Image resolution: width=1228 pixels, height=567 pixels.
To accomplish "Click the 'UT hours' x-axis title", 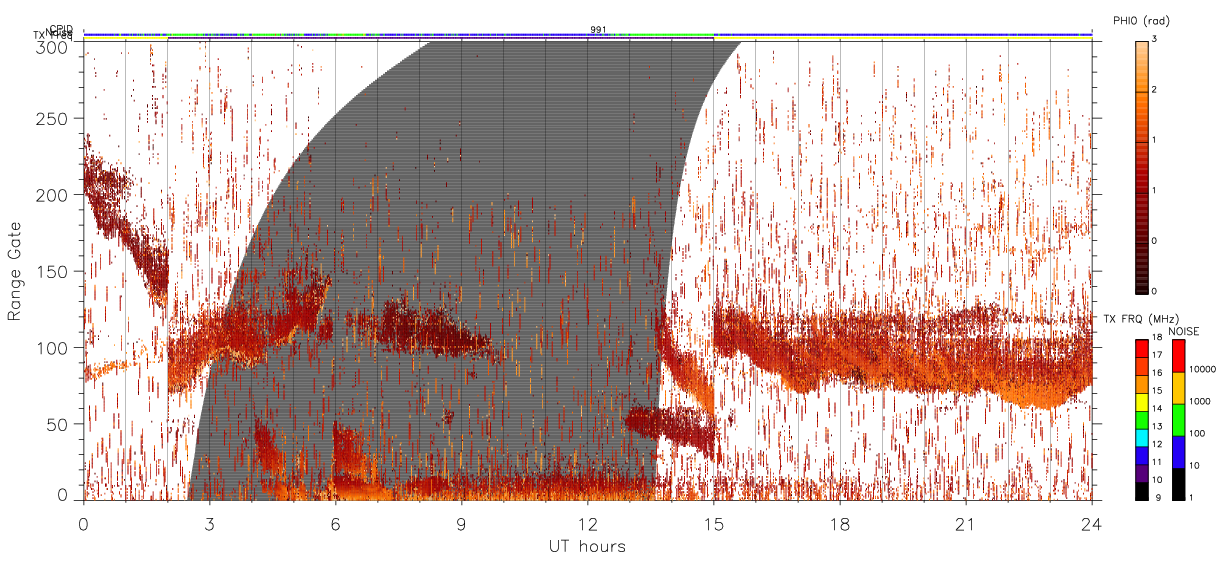I will click(x=587, y=546).
